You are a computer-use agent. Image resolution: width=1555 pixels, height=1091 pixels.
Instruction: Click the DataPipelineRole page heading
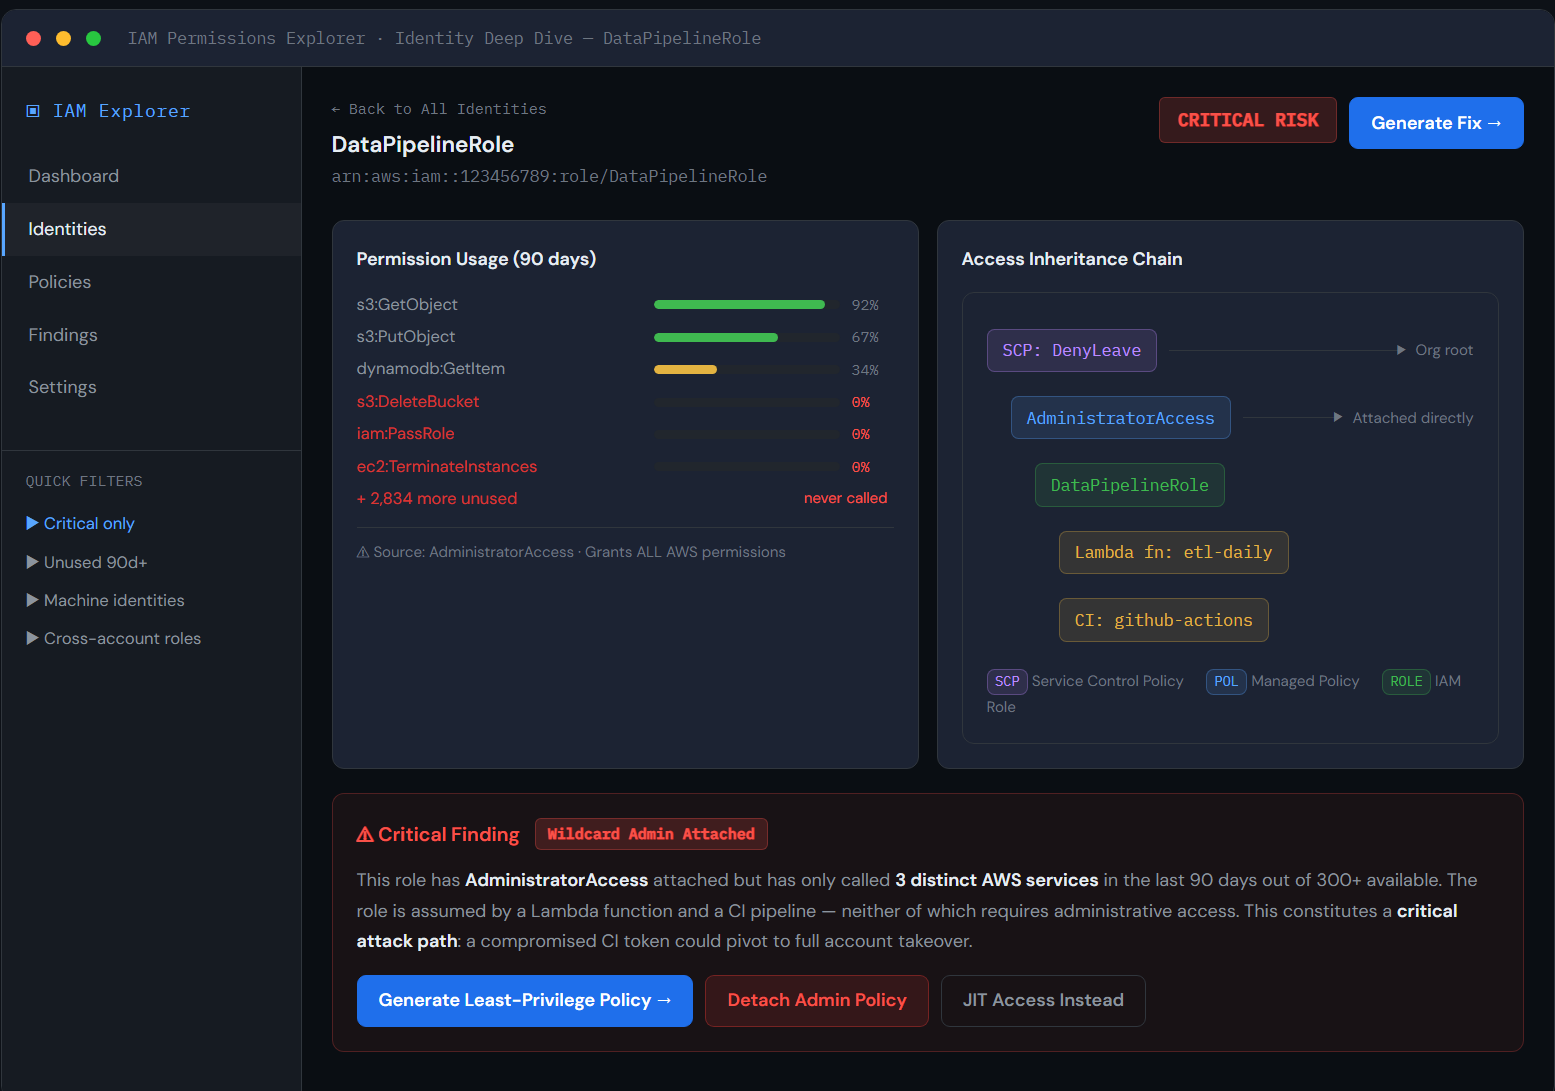423,144
